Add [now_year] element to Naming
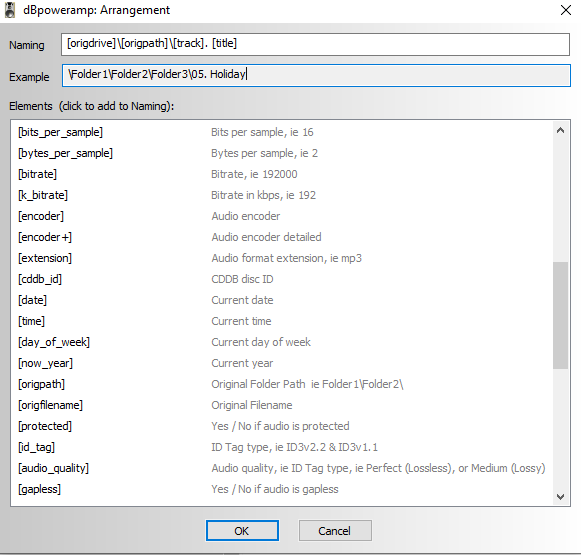 [45, 363]
